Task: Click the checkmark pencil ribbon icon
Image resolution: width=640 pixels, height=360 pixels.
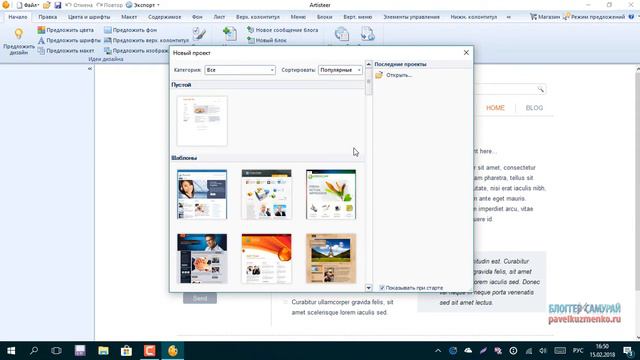Action: [199, 34]
